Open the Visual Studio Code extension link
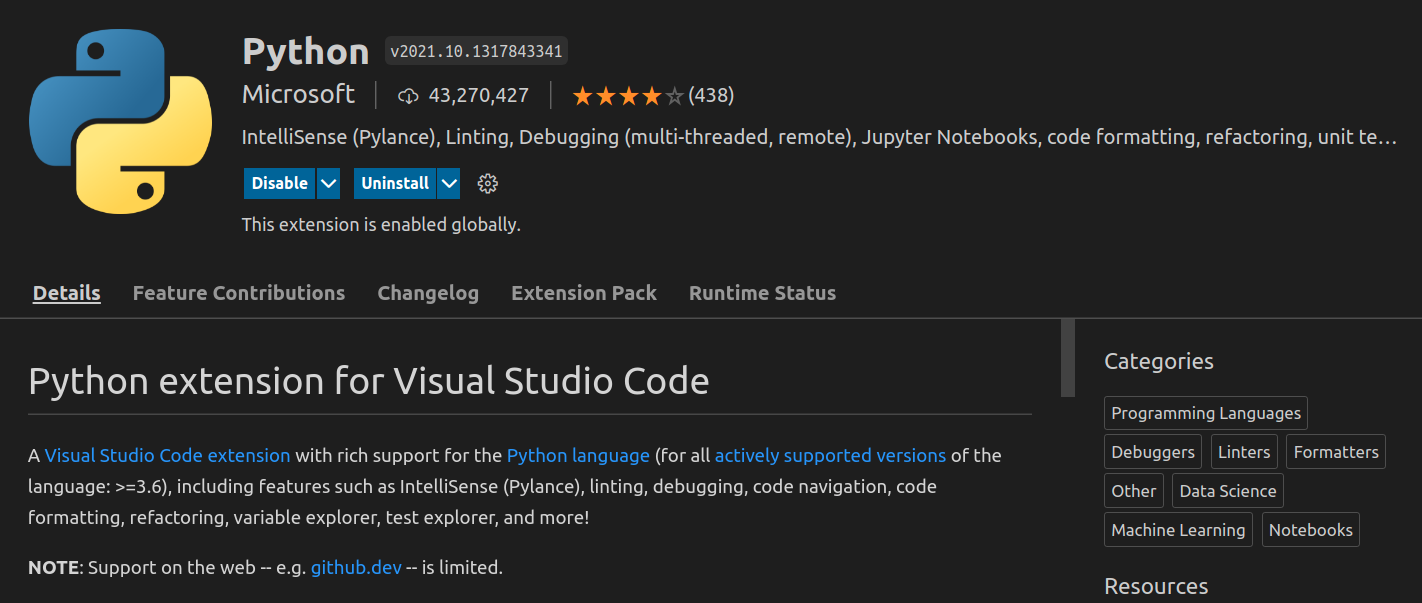 pos(167,456)
